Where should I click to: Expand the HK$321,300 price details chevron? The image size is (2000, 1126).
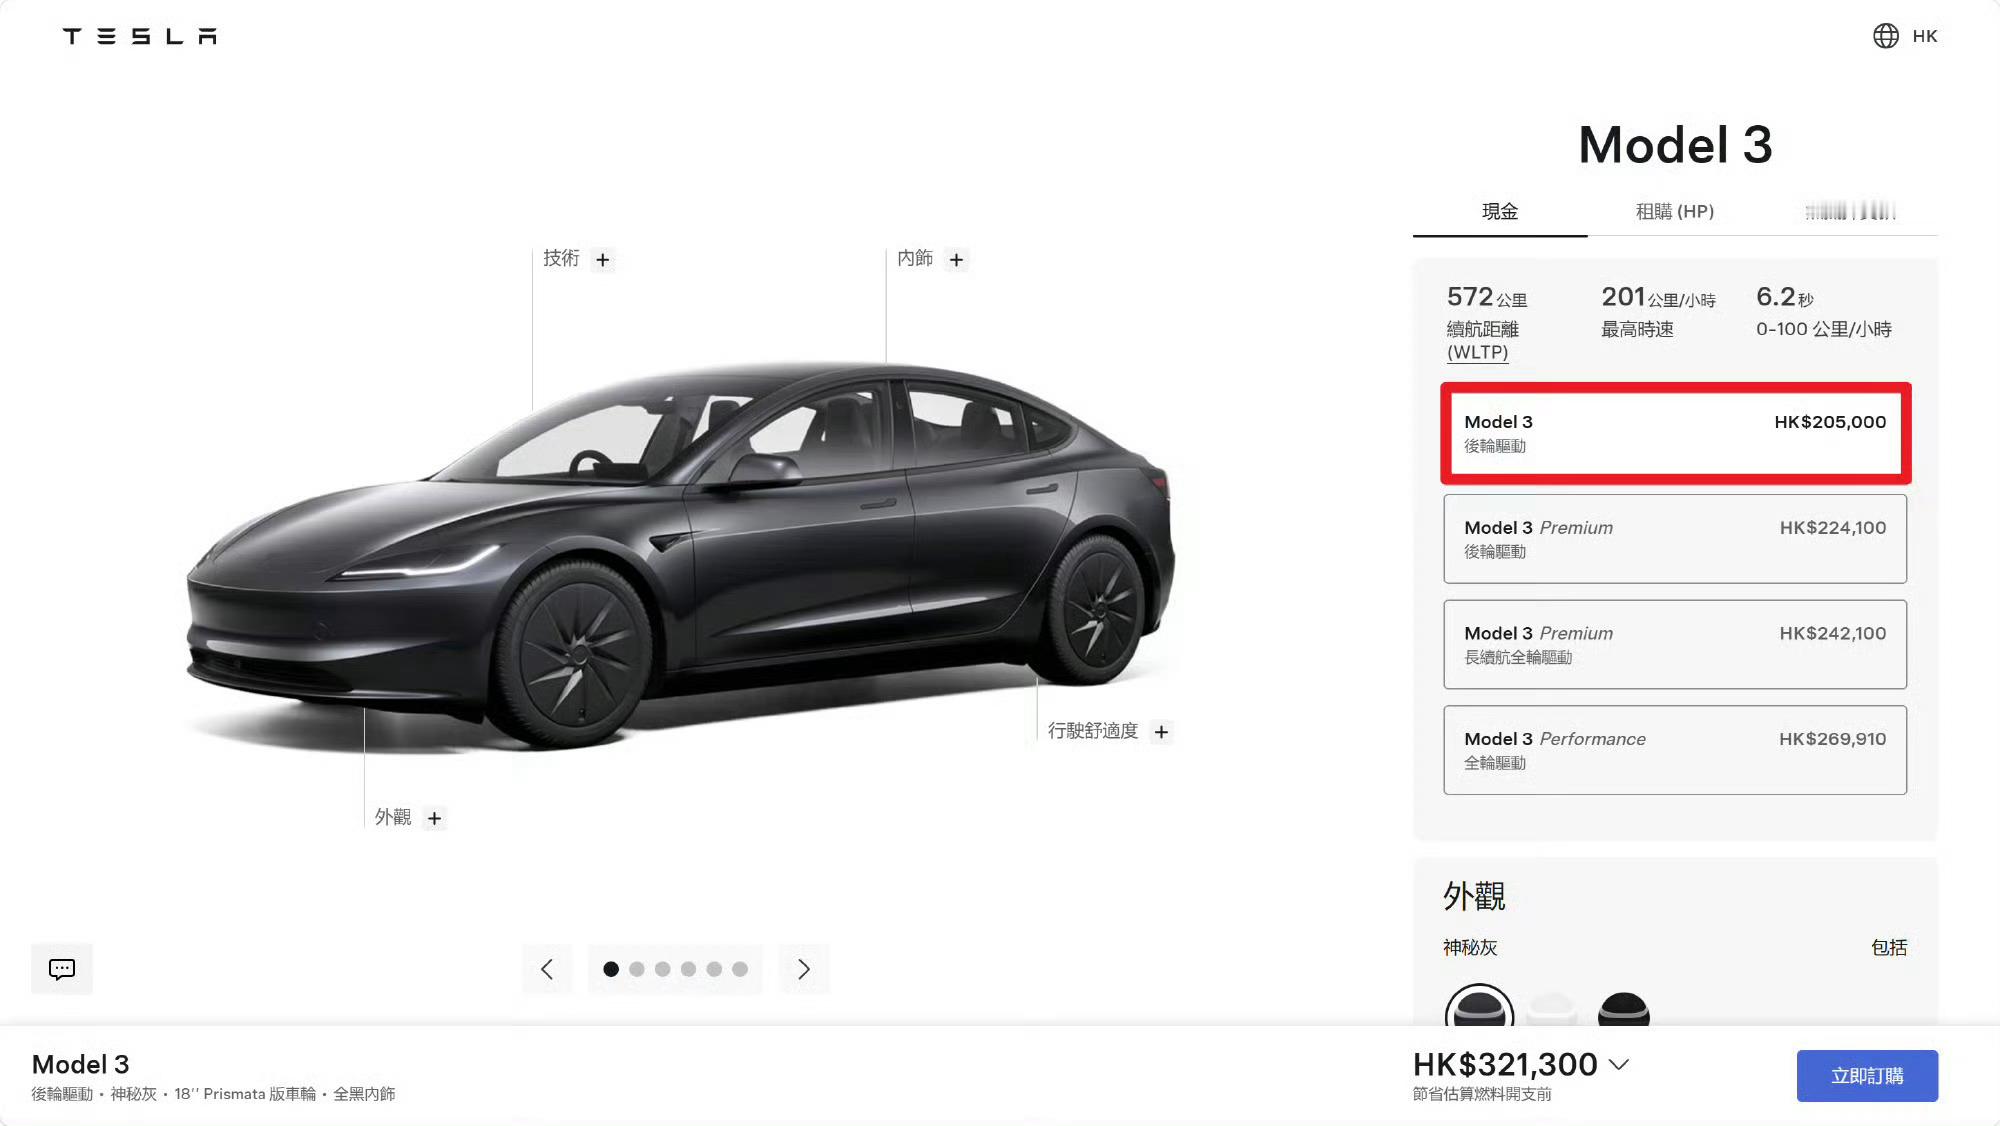(1619, 1065)
